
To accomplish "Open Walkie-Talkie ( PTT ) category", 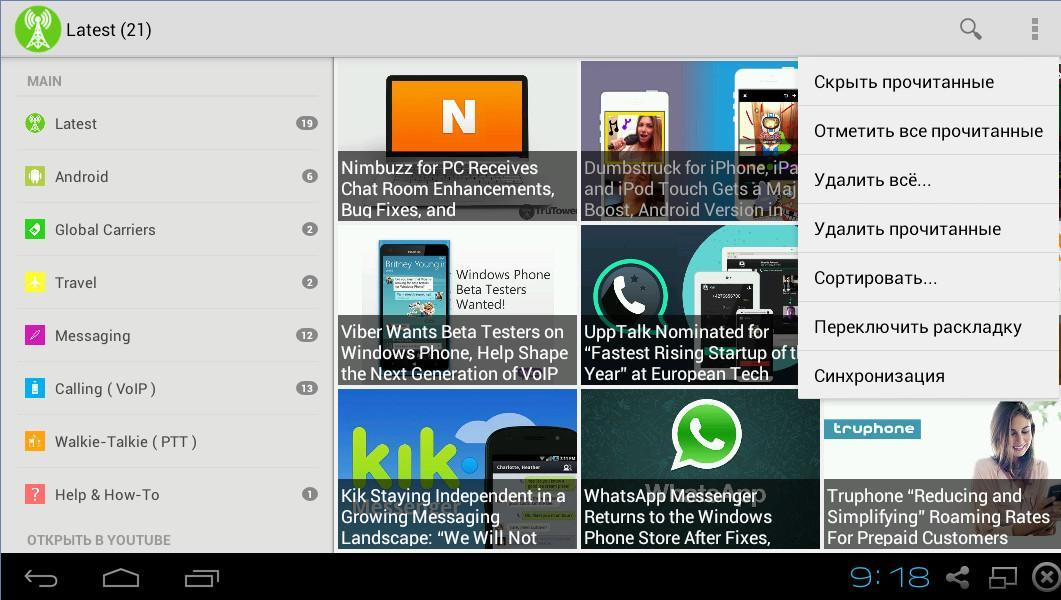I will tap(169, 441).
